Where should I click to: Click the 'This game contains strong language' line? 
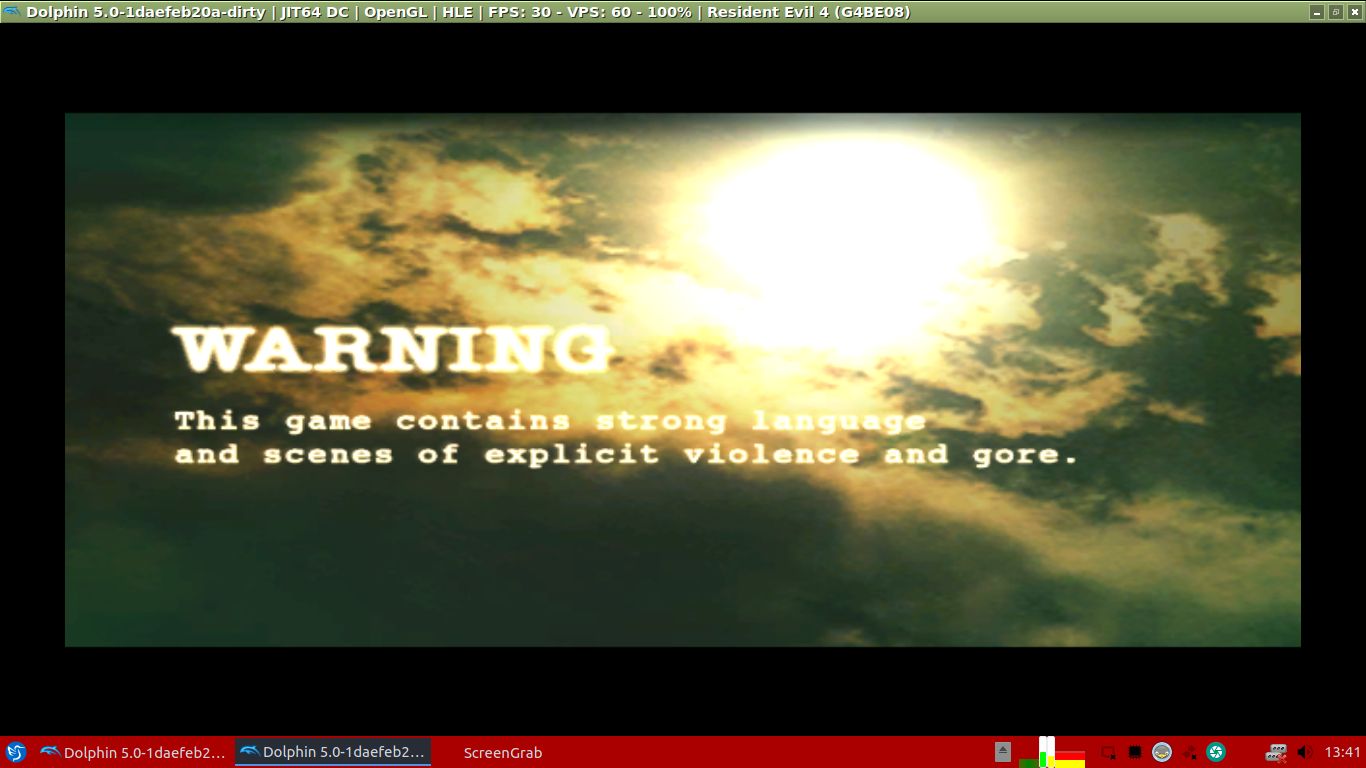(550, 421)
